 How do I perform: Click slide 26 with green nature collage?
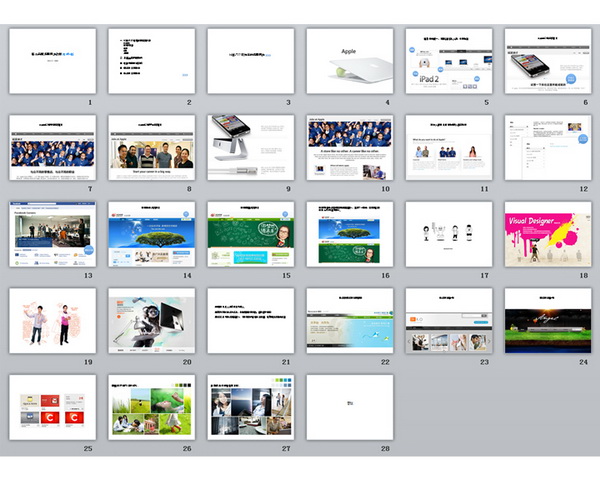151,407
